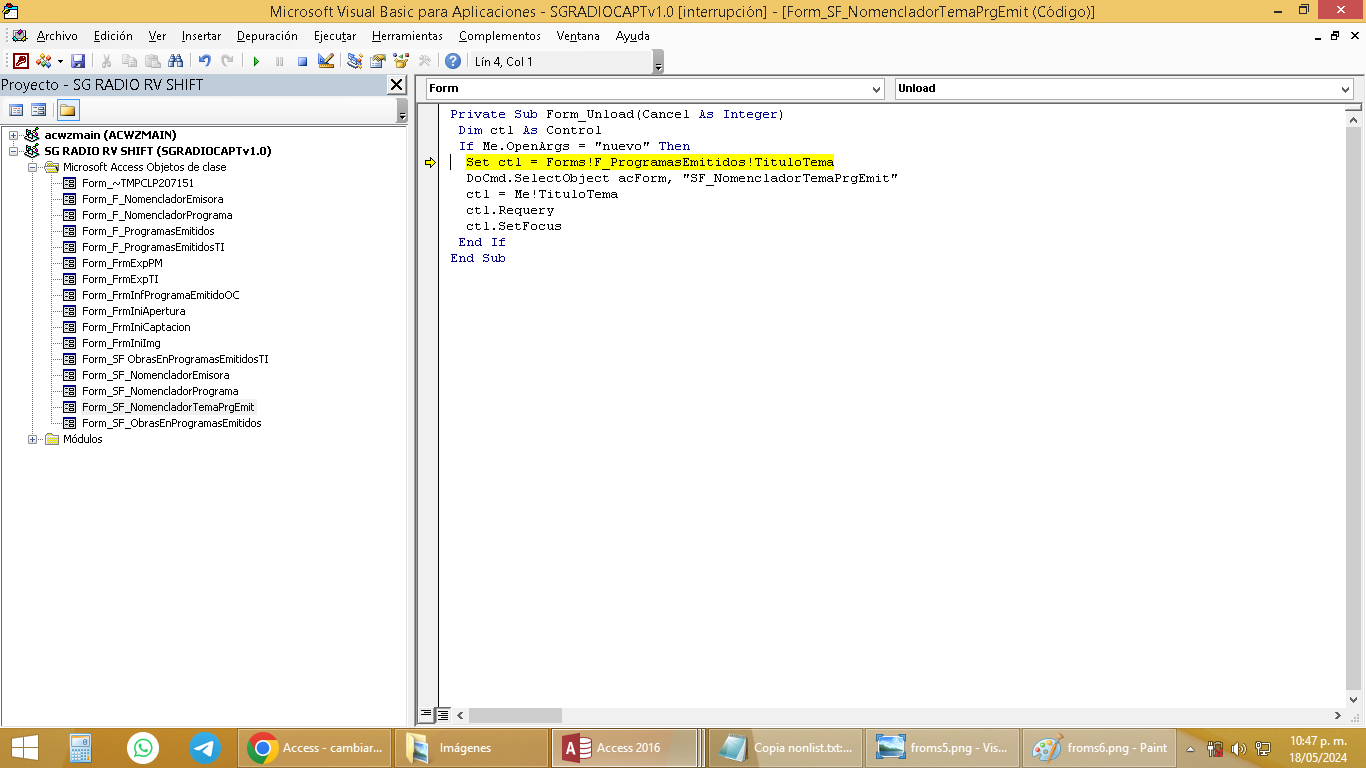Switch to Access 2016 in the taskbar

pos(625,748)
